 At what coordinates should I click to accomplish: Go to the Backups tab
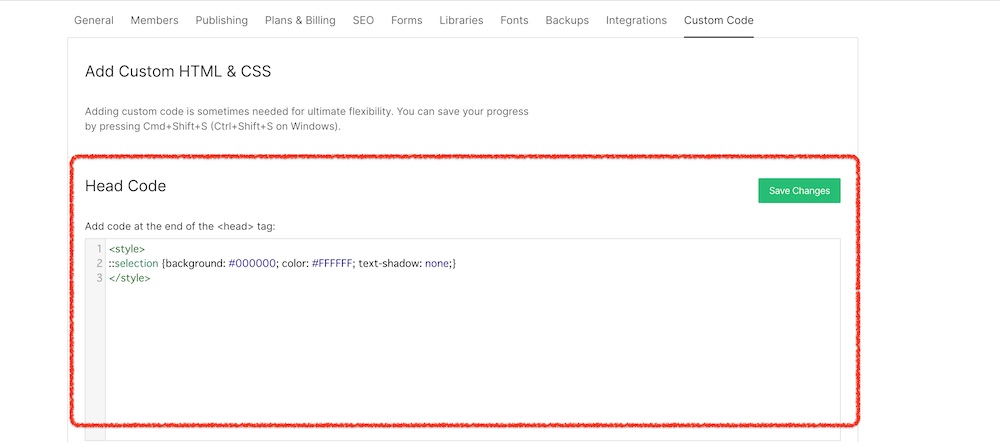pos(567,20)
